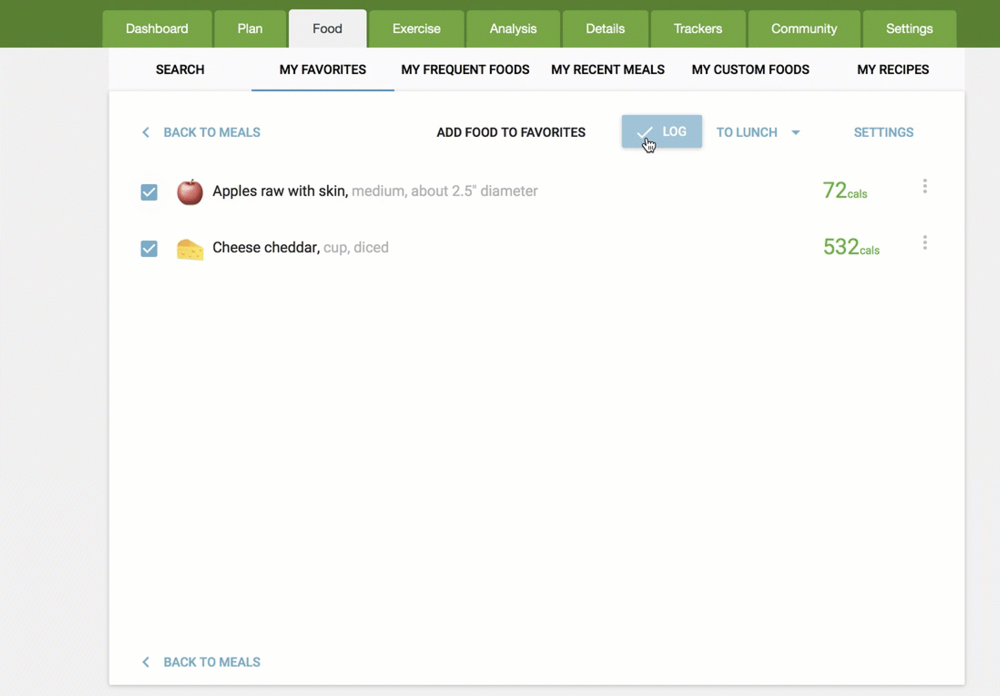Viewport: 1000px width, 696px height.
Task: Uncheck the Cheese cheddar checkbox
Action: [x=149, y=249]
